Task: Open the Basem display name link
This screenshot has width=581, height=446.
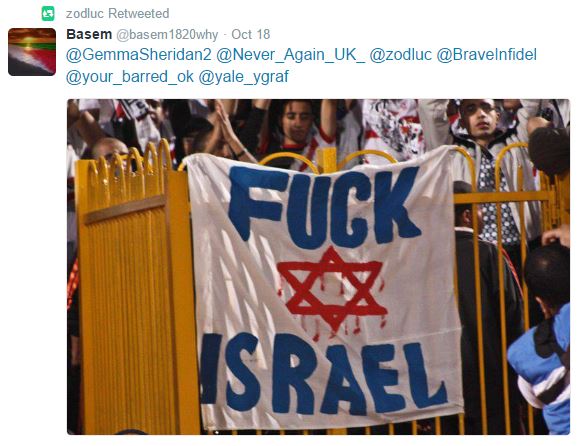Action: pyautogui.click(x=89, y=34)
